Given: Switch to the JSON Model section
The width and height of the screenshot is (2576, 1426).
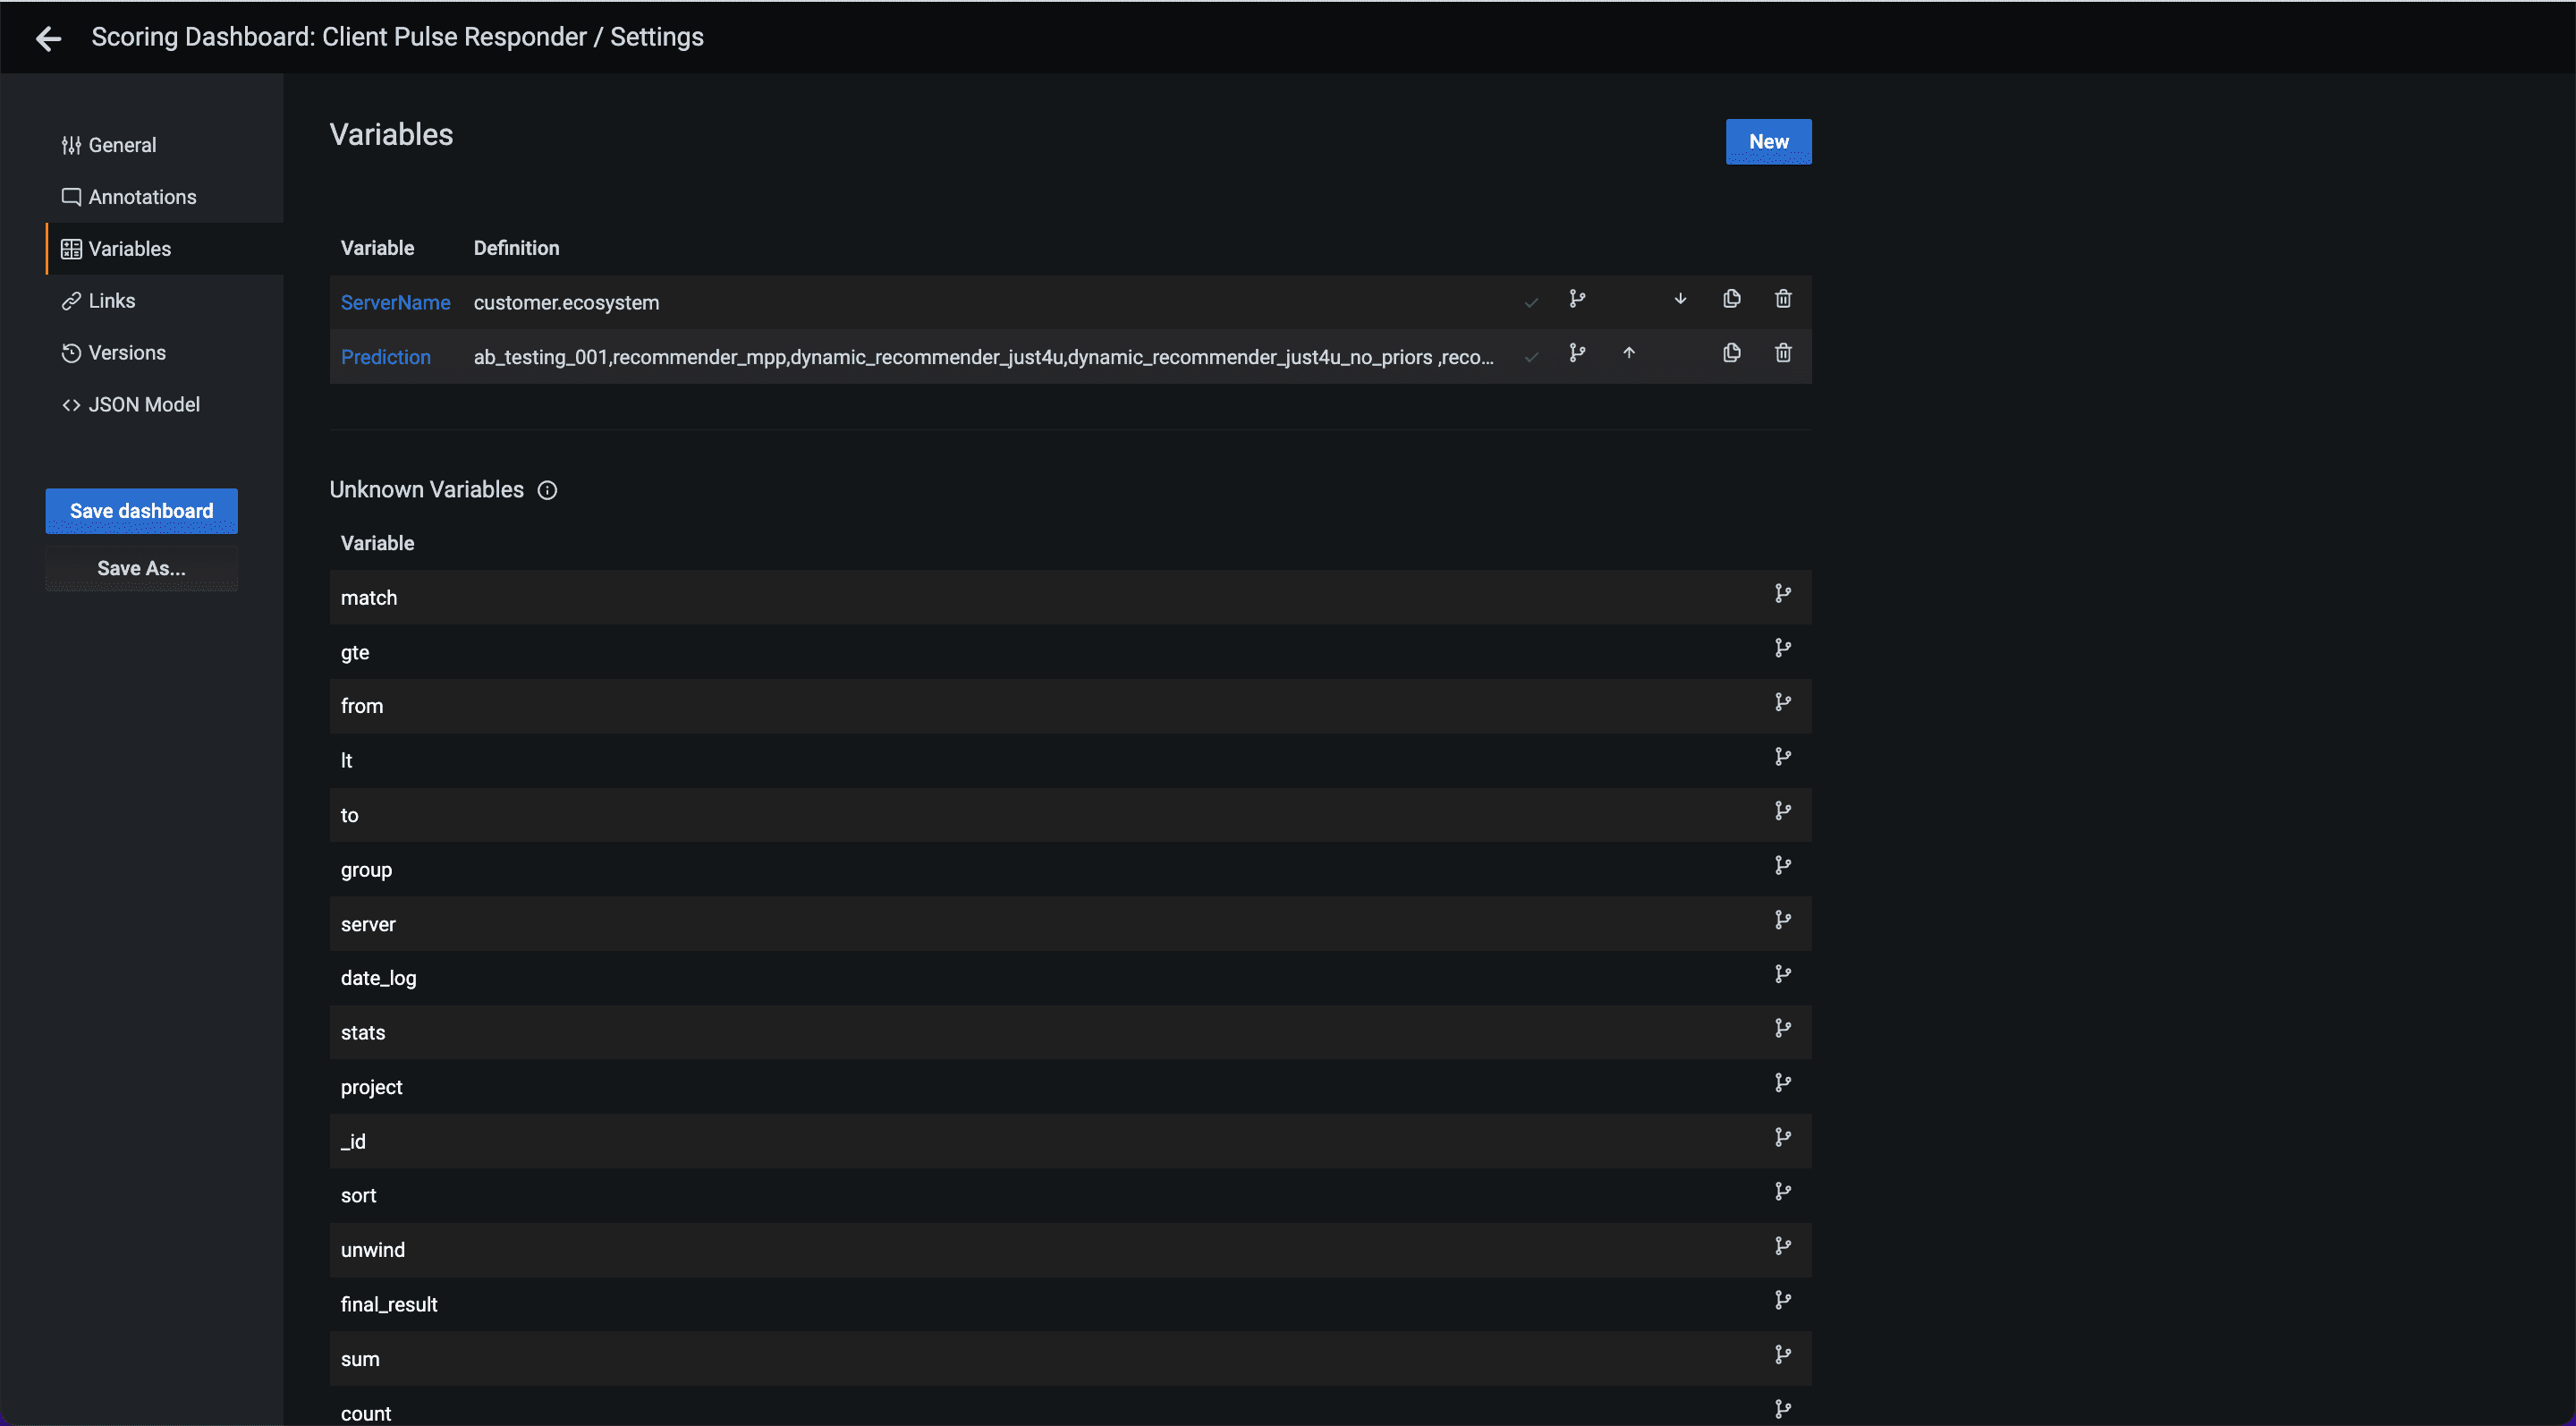Looking at the screenshot, I should coord(144,404).
